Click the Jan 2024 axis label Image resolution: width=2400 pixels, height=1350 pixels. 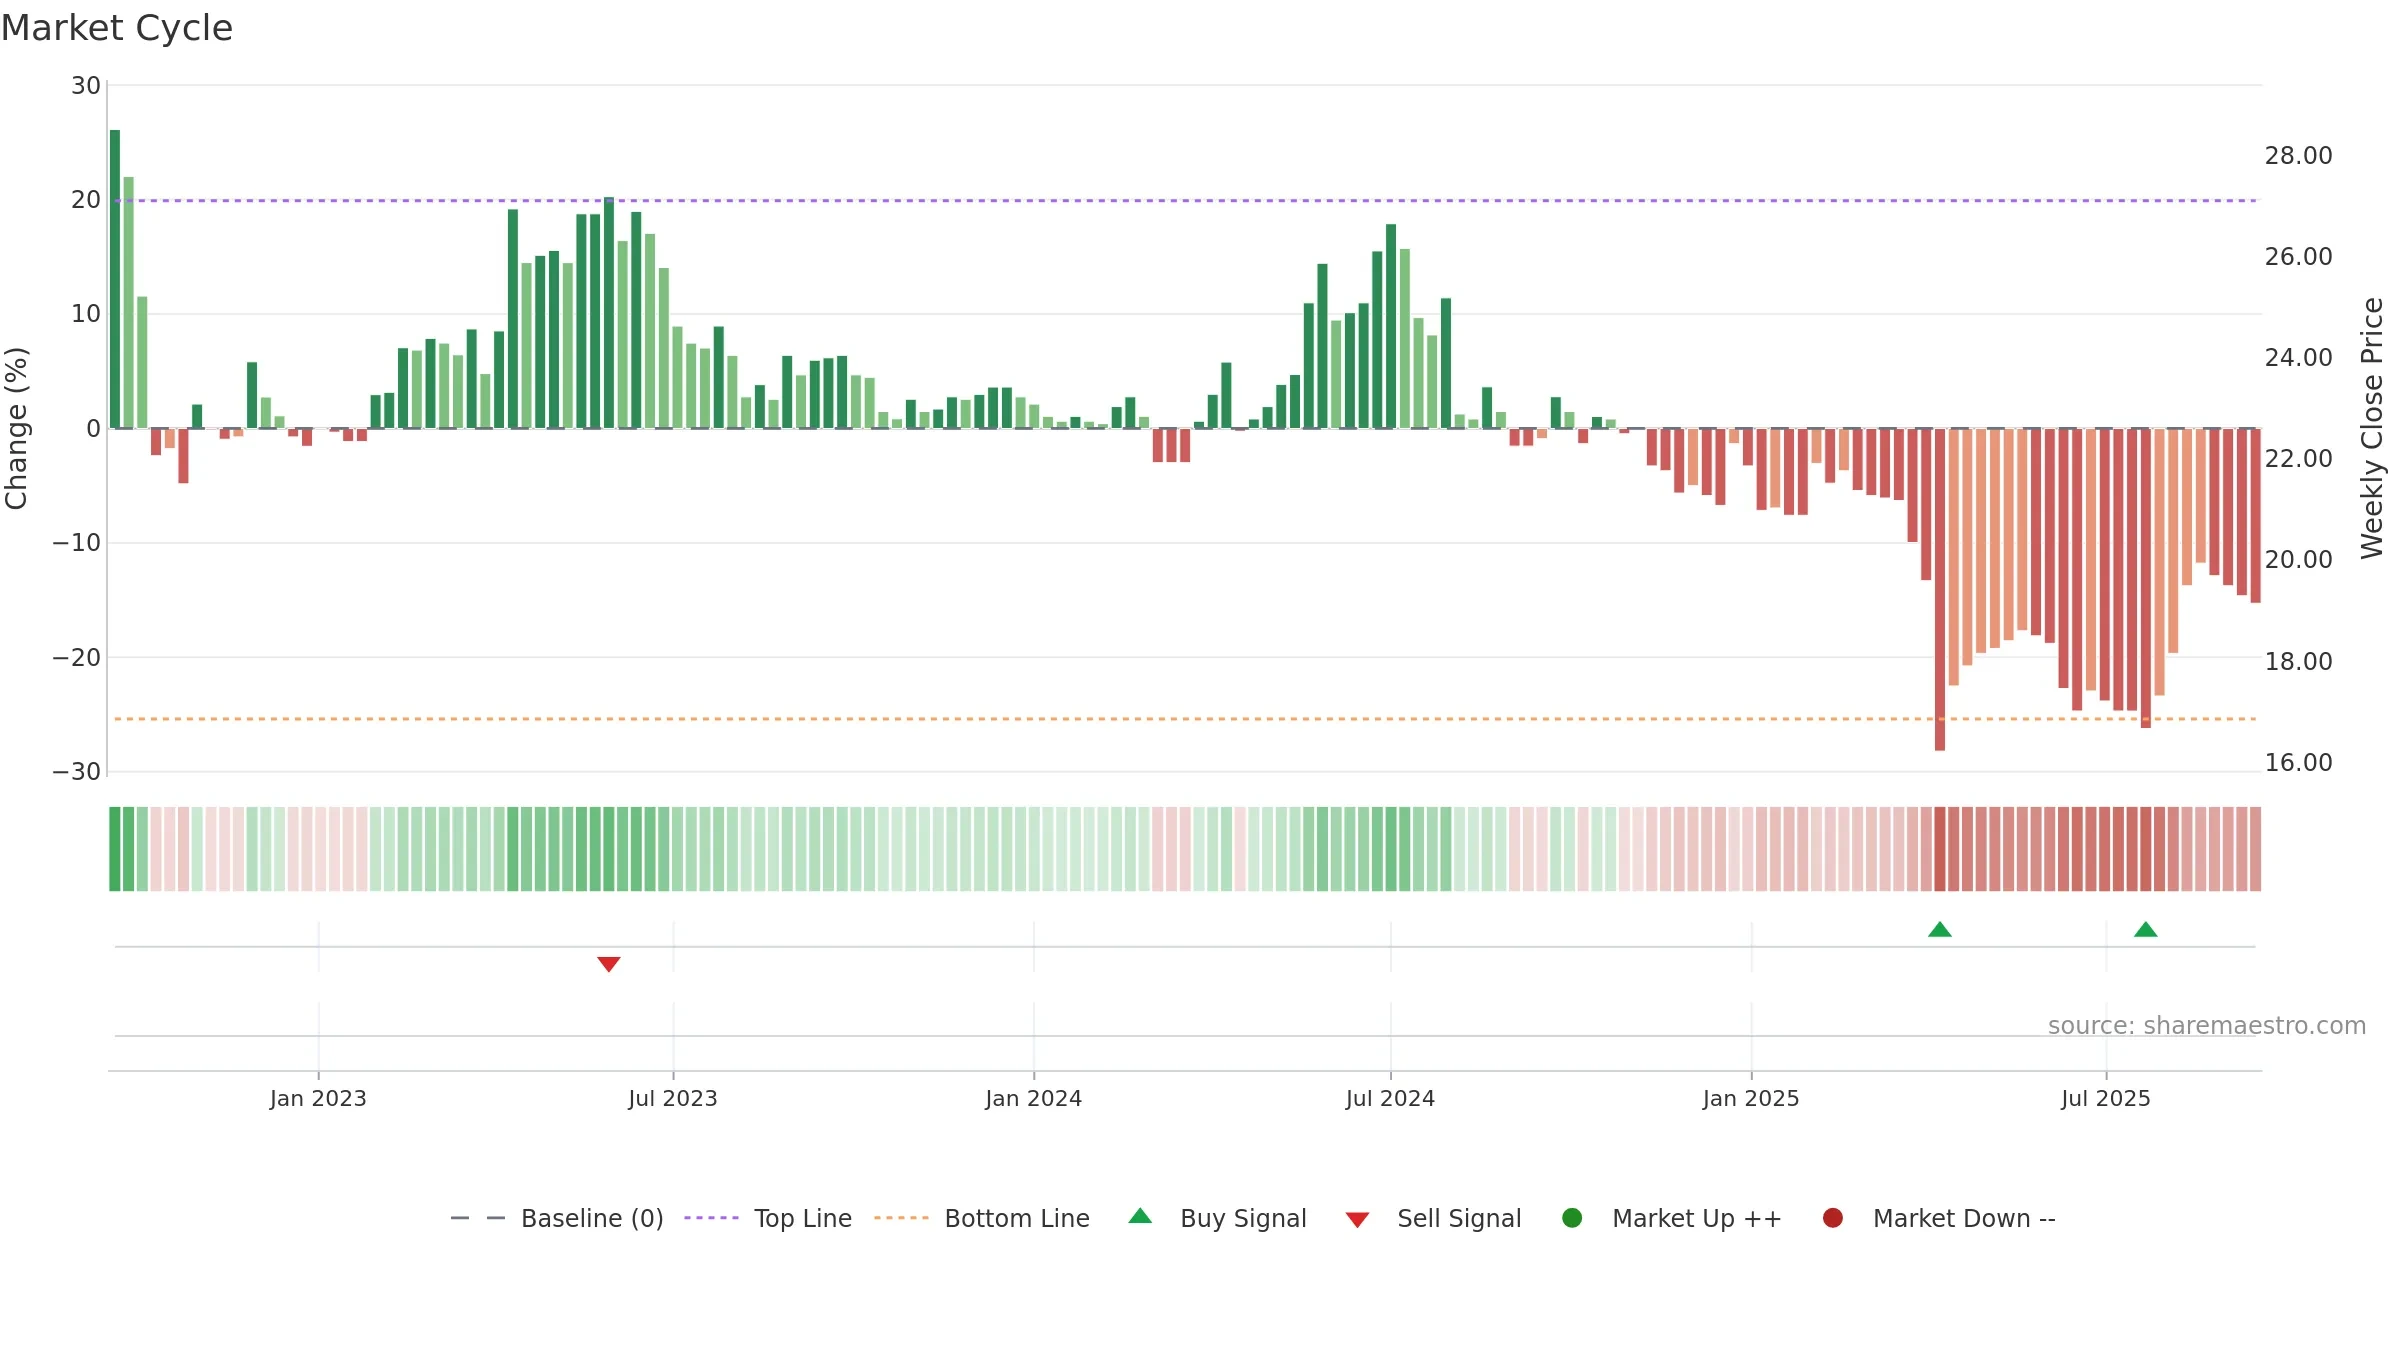[1033, 1099]
